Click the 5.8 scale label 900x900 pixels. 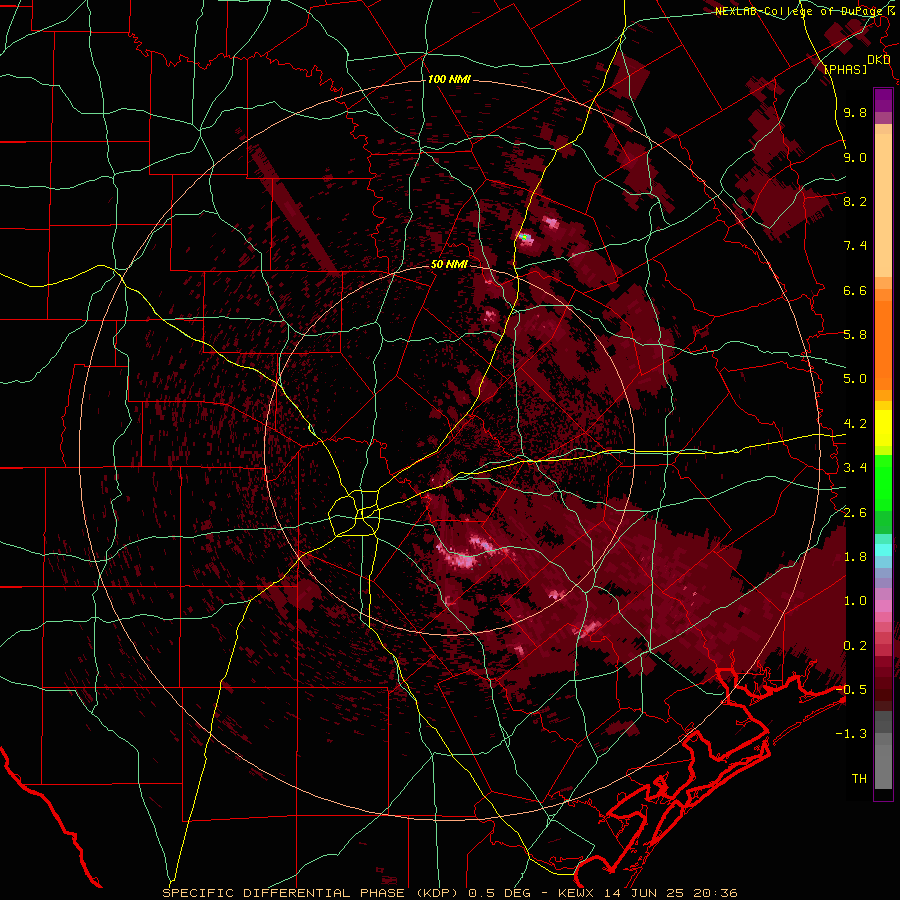coord(855,335)
